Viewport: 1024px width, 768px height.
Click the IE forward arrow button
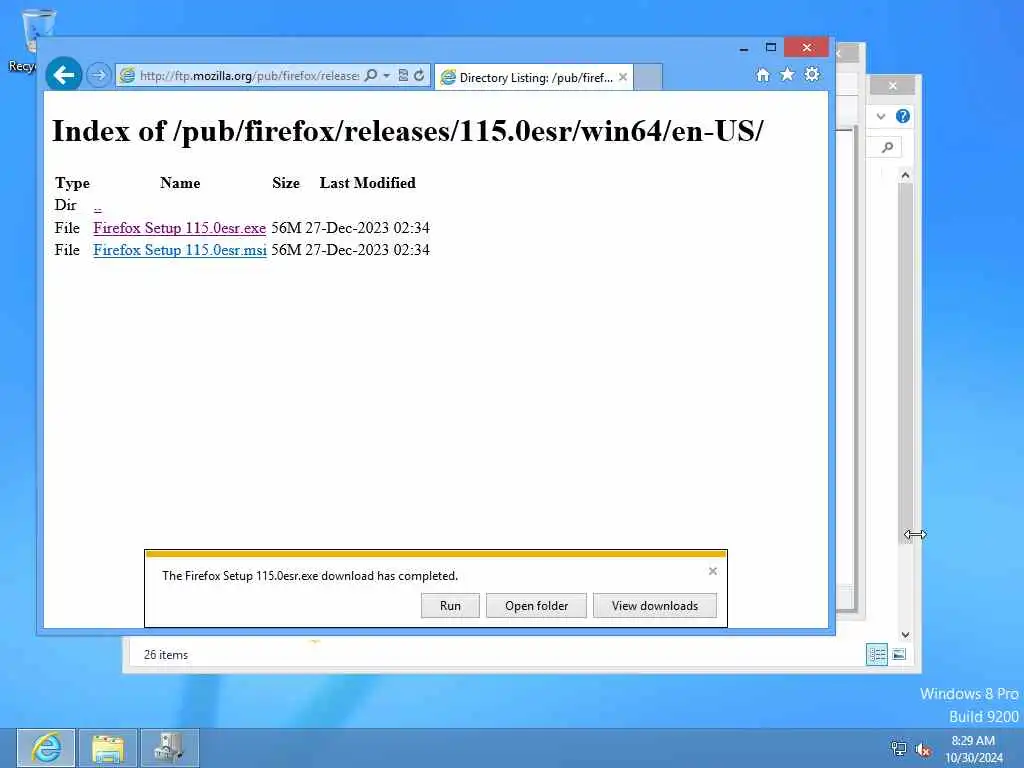[x=99, y=75]
